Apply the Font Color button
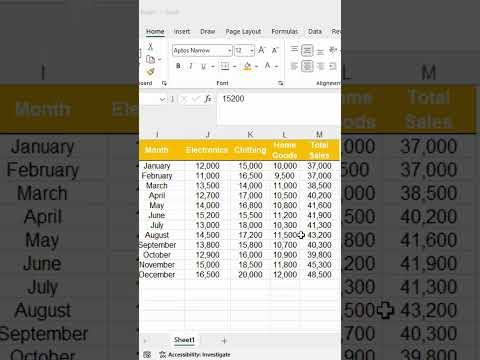480x360 pixels. (267, 66)
